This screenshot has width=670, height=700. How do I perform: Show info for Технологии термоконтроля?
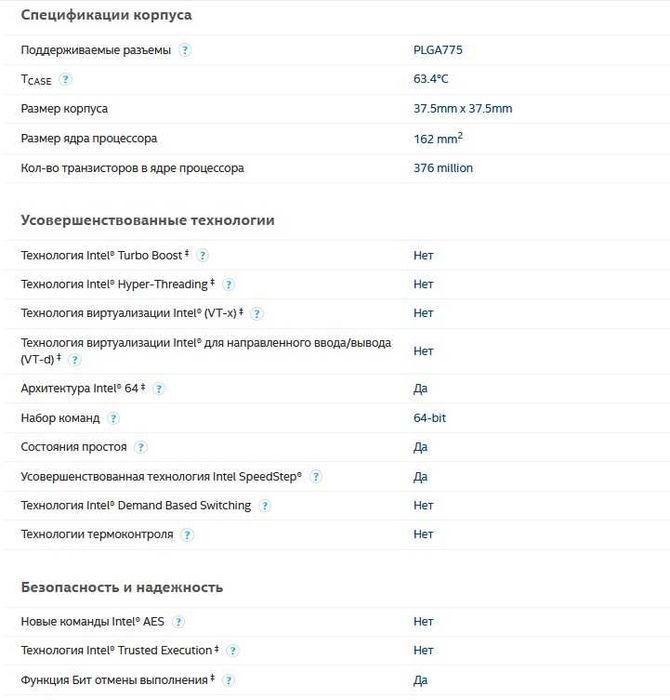click(187, 535)
